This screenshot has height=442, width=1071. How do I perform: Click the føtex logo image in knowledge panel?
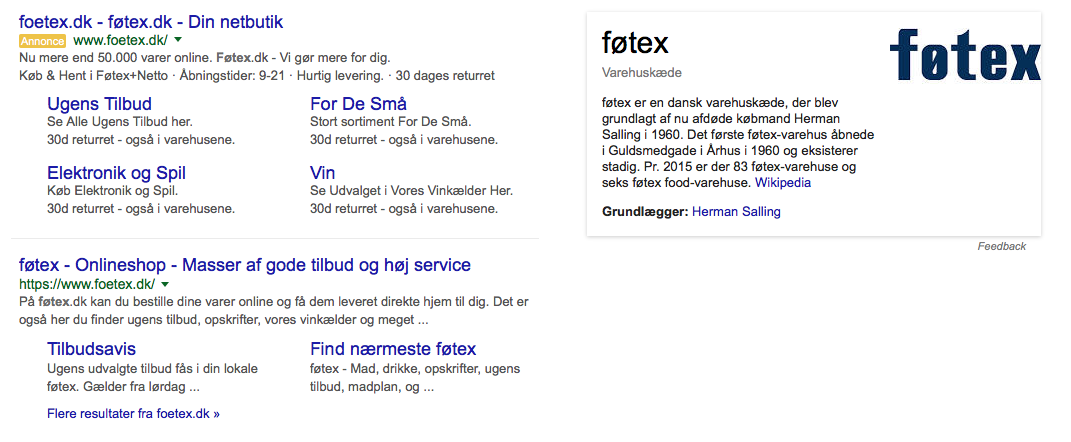pyautogui.click(x=965, y=55)
